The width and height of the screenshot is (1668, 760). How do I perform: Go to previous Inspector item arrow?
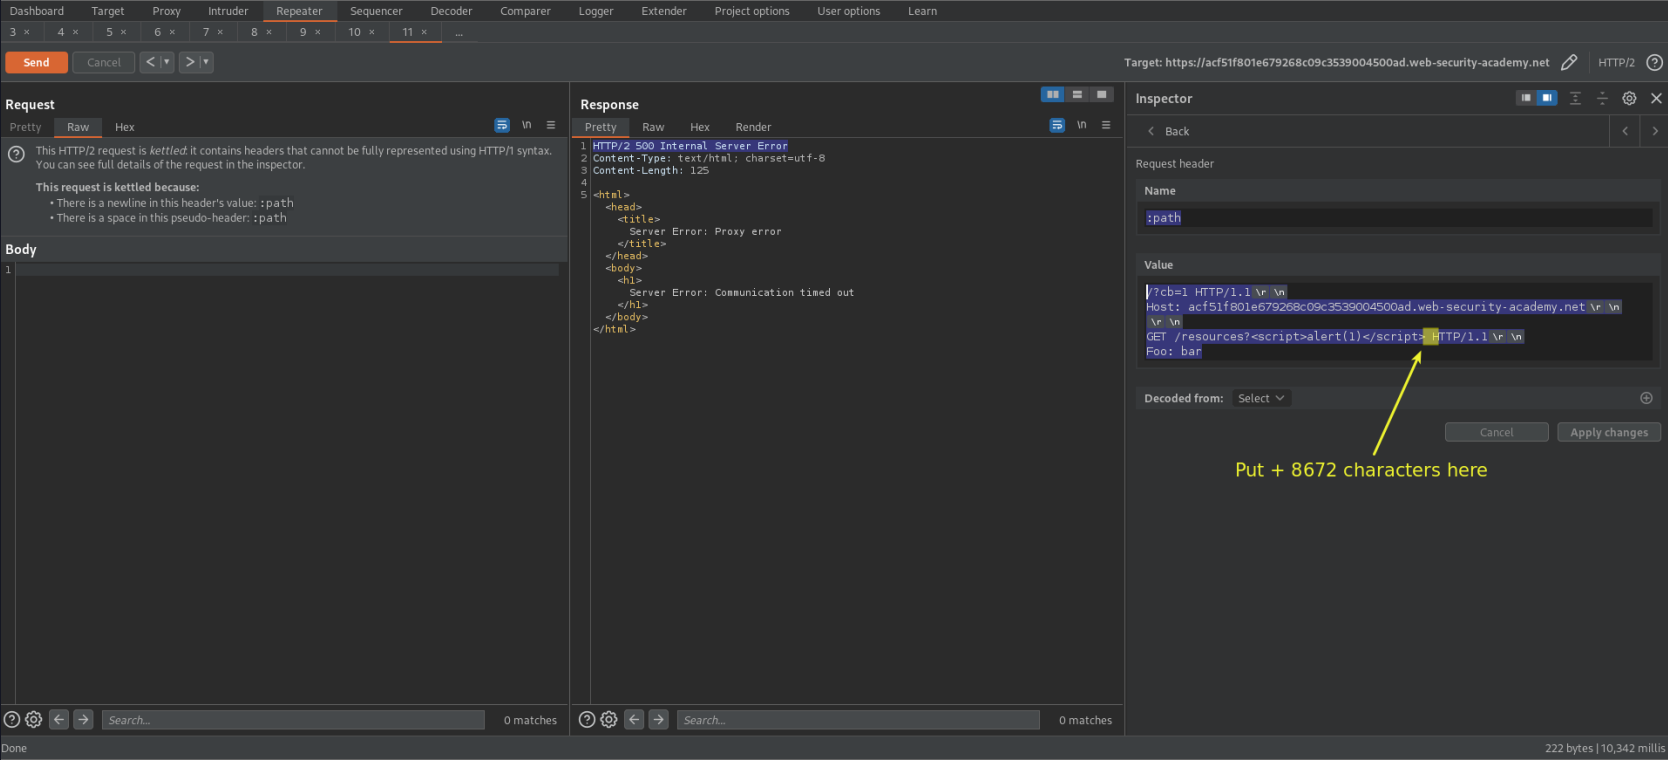click(x=1625, y=131)
